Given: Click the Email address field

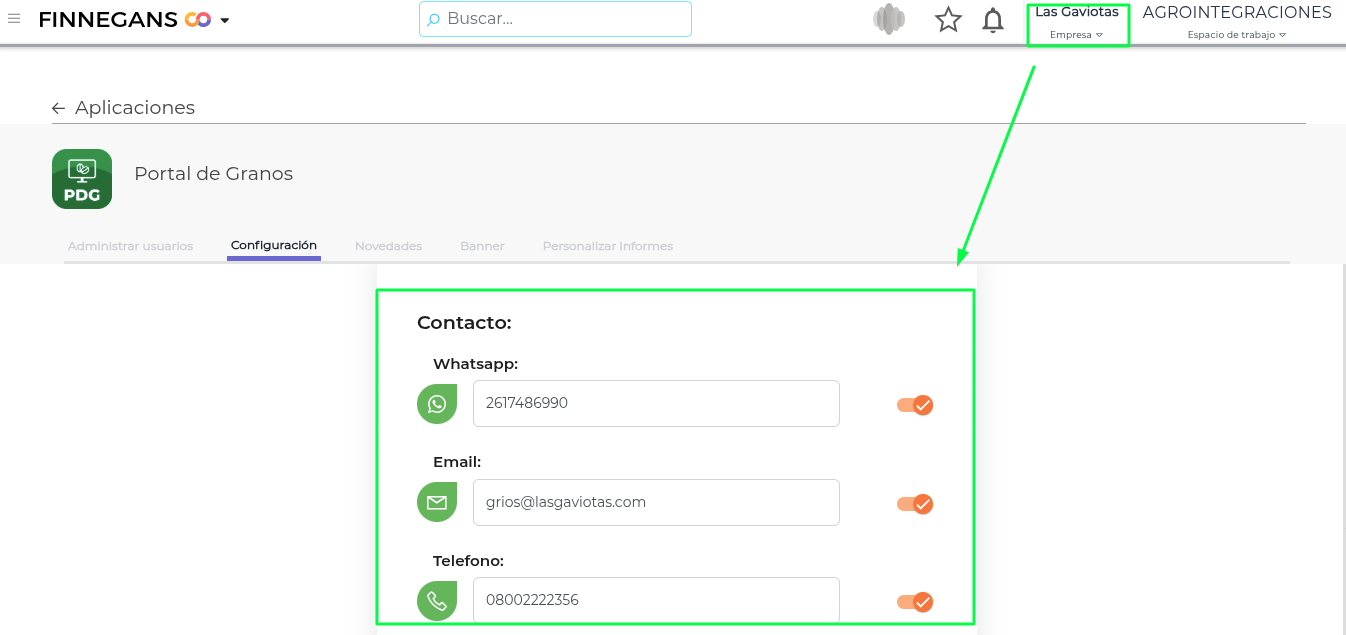Looking at the screenshot, I should click(x=656, y=502).
